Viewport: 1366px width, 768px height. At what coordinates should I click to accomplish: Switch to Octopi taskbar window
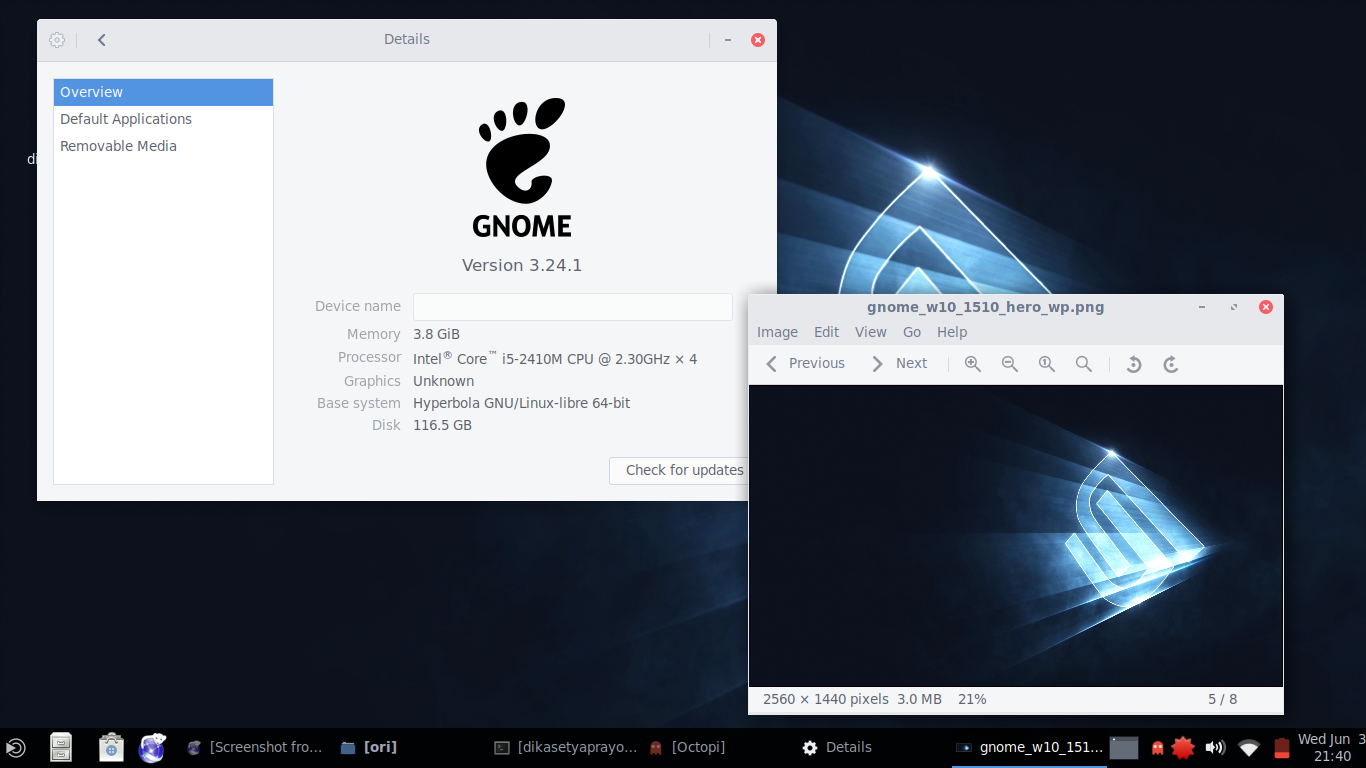coord(687,747)
